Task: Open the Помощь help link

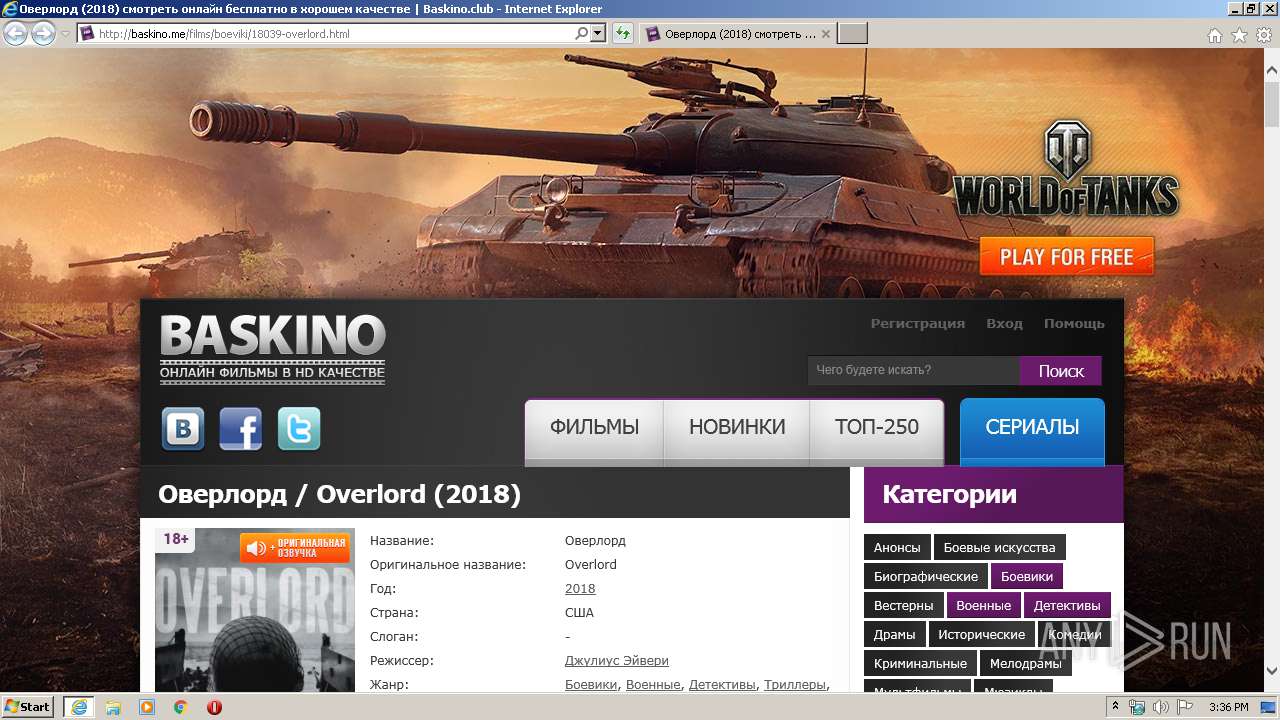Action: coord(1074,323)
